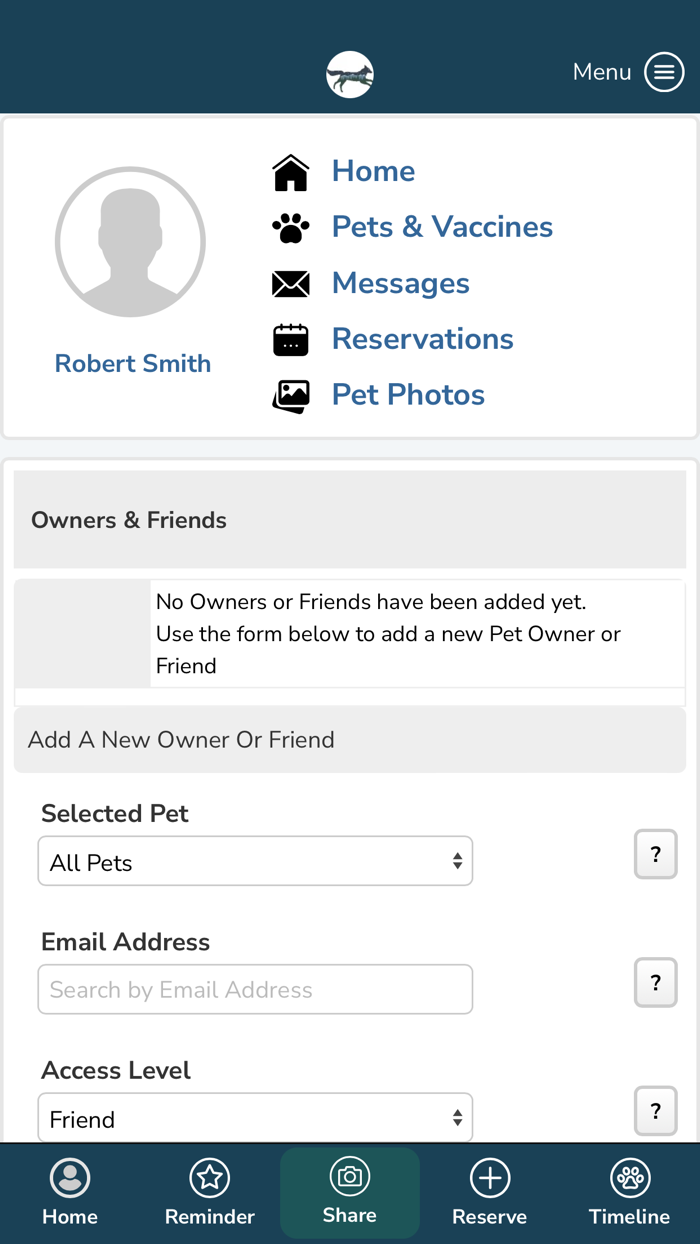Screen dimensions: 700x1244
Task: Click the paw icon for Pets & Vaccines
Action: pyautogui.click(x=290, y=227)
